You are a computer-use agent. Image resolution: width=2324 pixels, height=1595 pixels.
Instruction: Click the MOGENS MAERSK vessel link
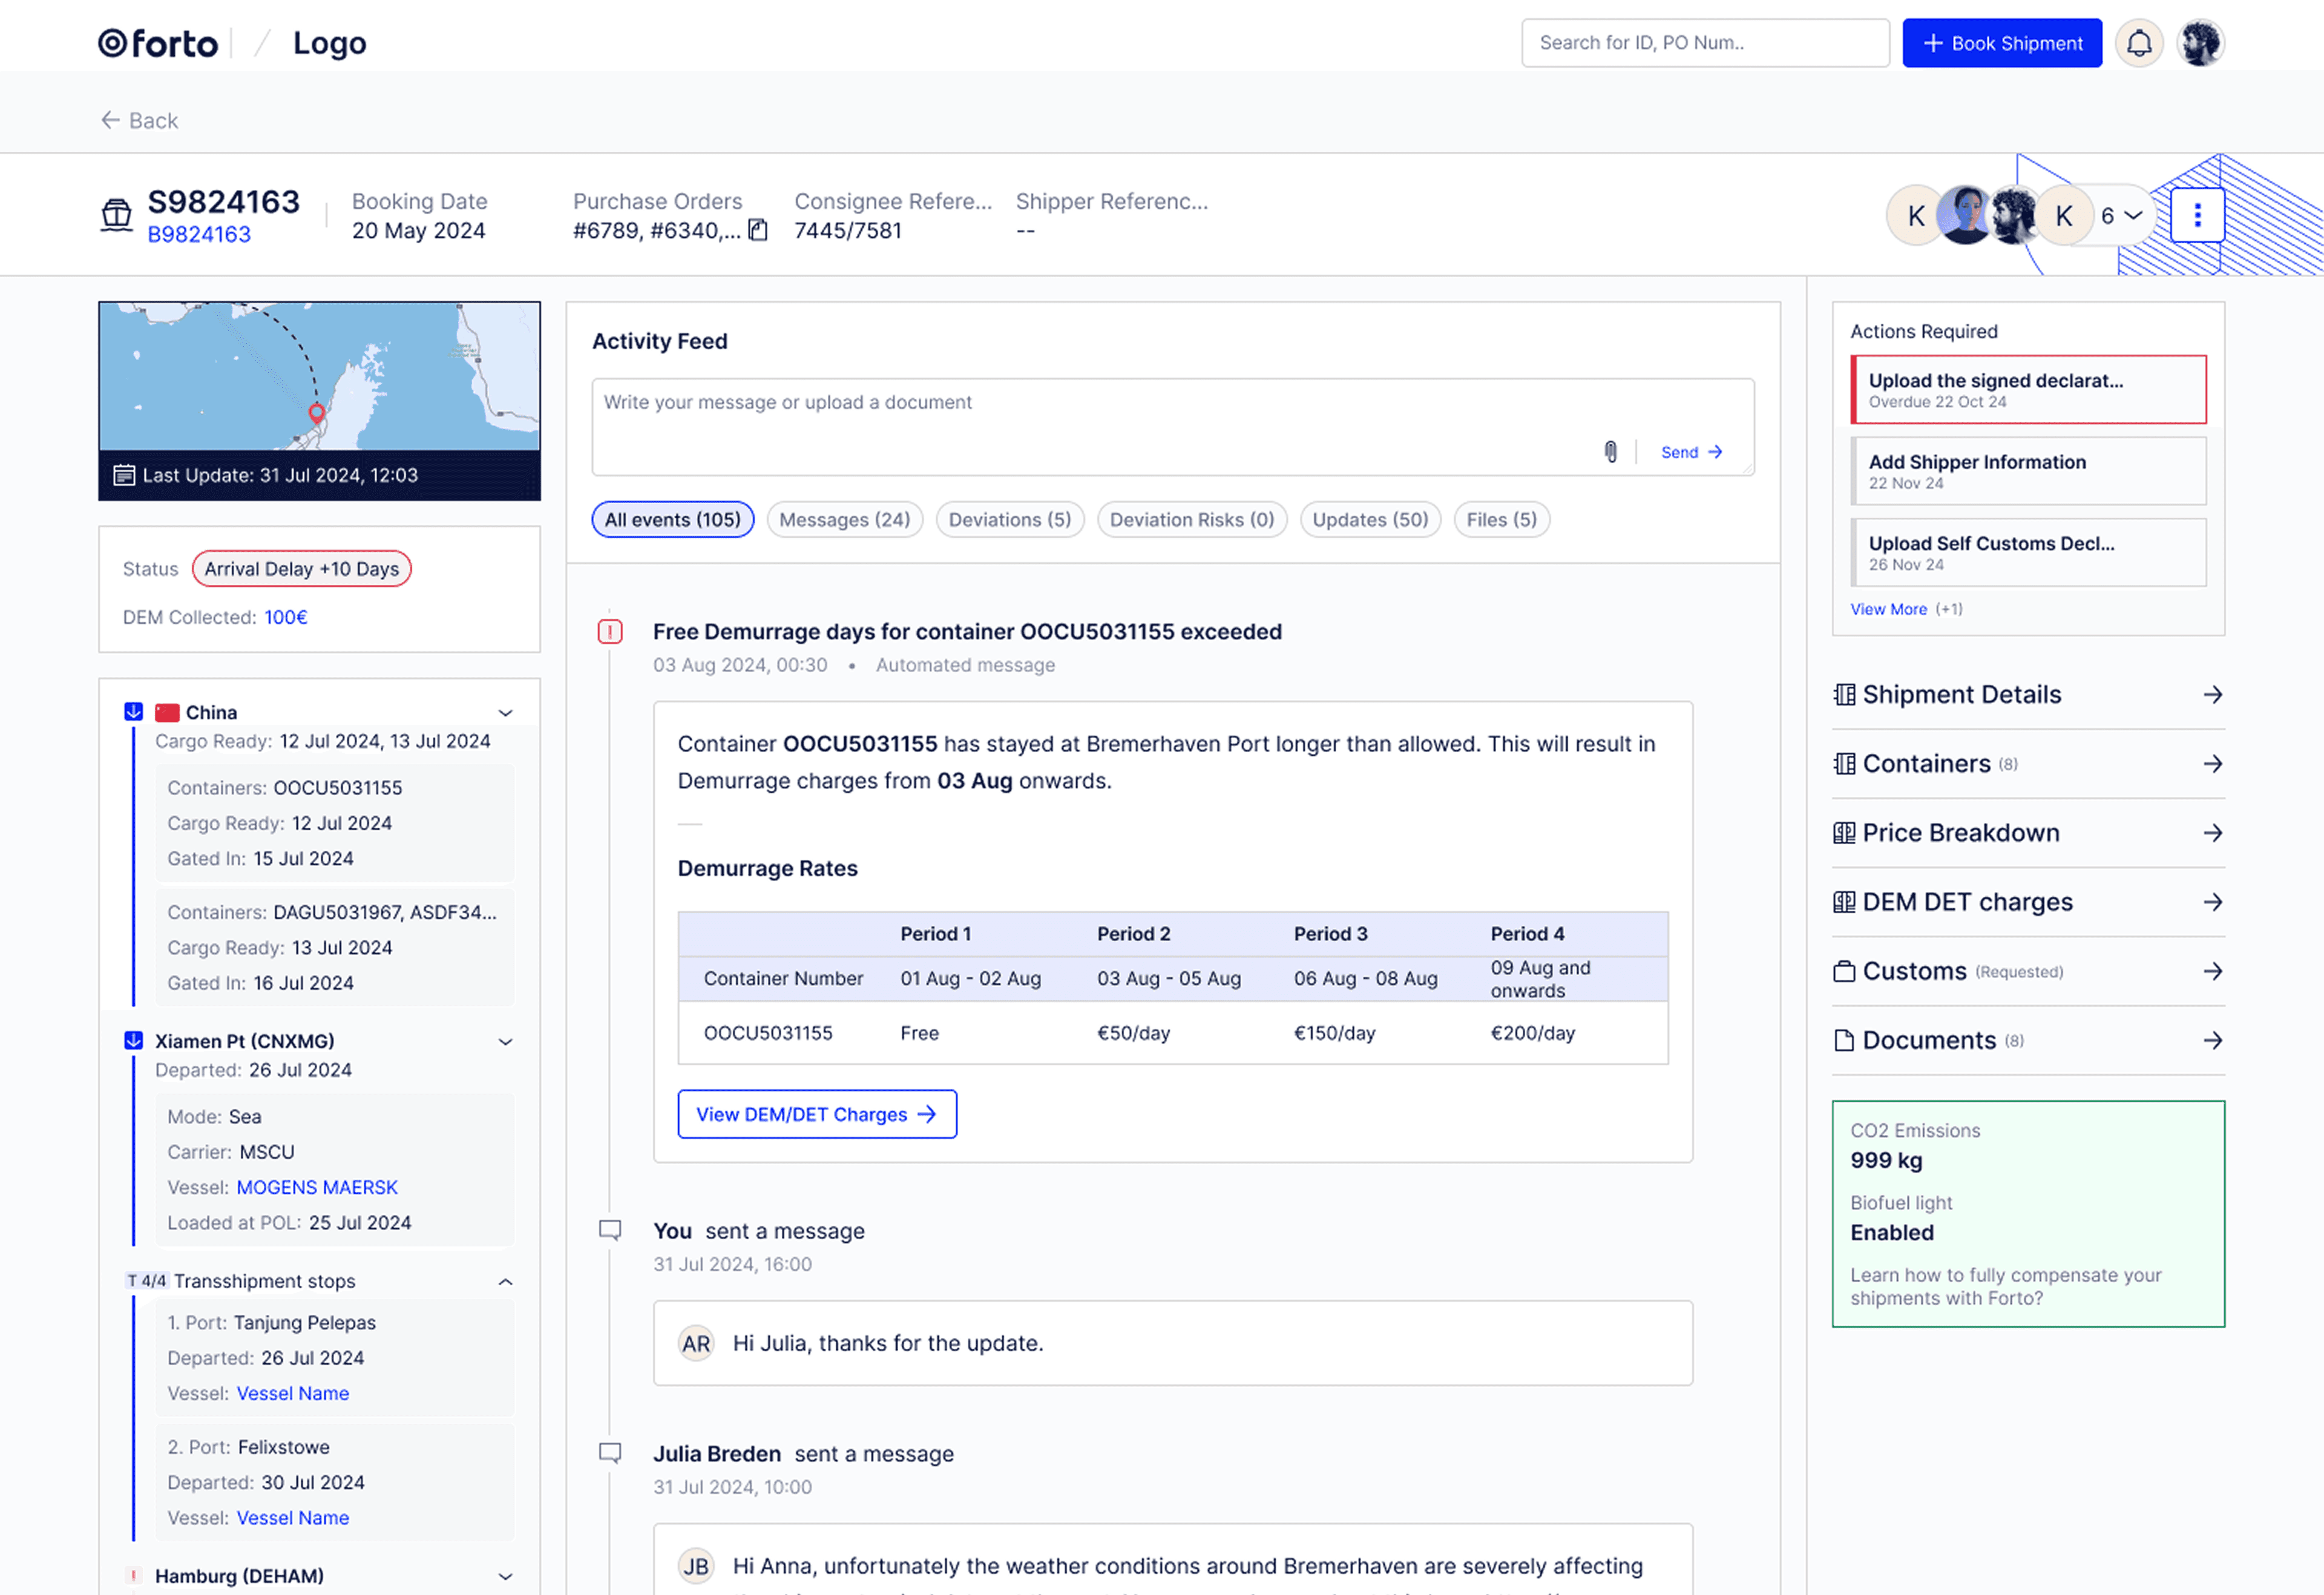click(x=317, y=1187)
